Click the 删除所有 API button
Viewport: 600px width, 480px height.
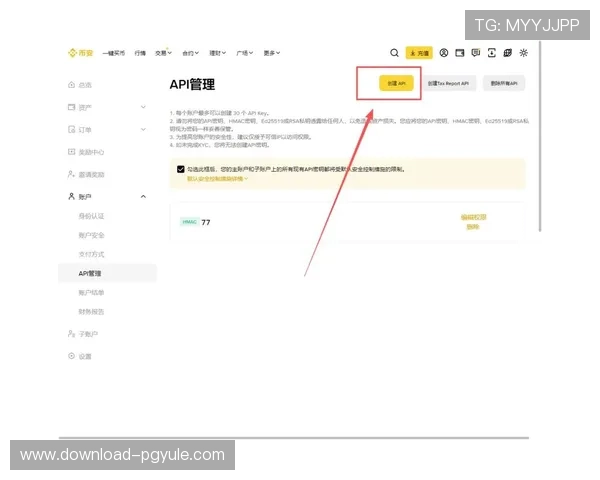click(x=504, y=83)
